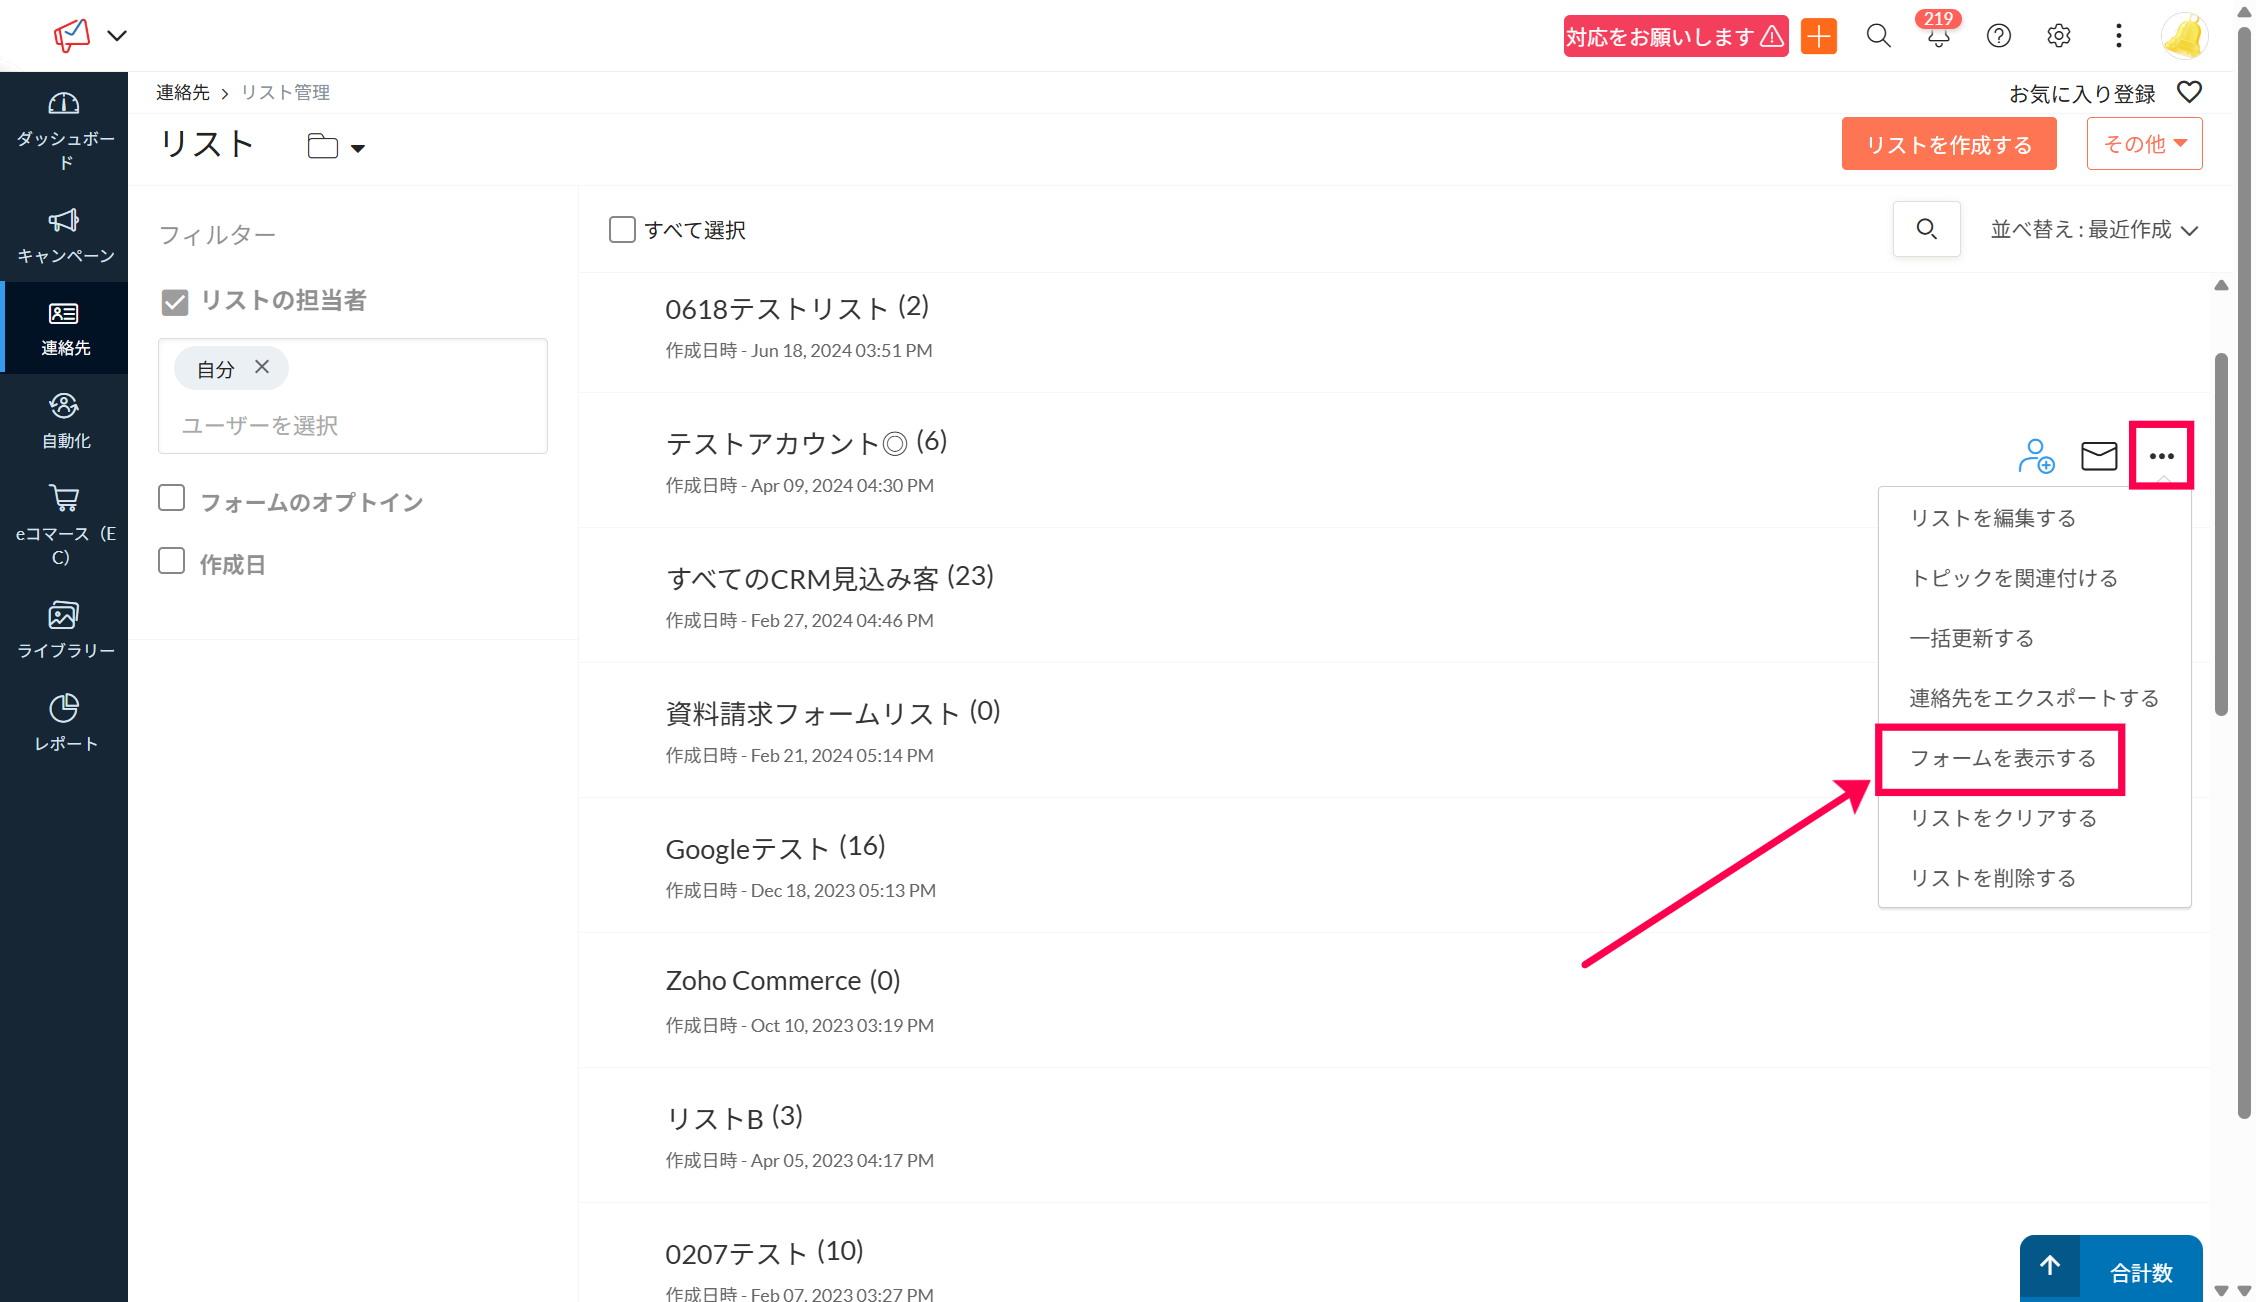This screenshot has width=2256, height=1302.
Task: Open the Reports (レポート) sidebar icon
Action: coord(64,722)
